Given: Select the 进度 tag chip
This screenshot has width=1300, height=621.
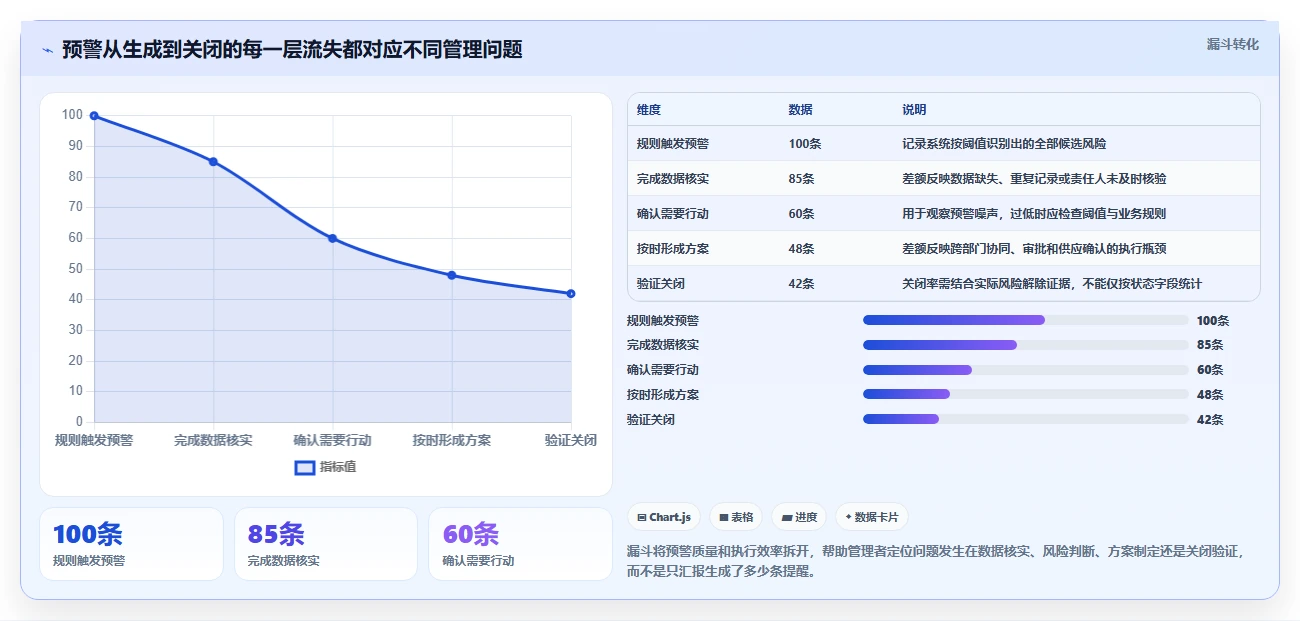Looking at the screenshot, I should tap(800, 517).
